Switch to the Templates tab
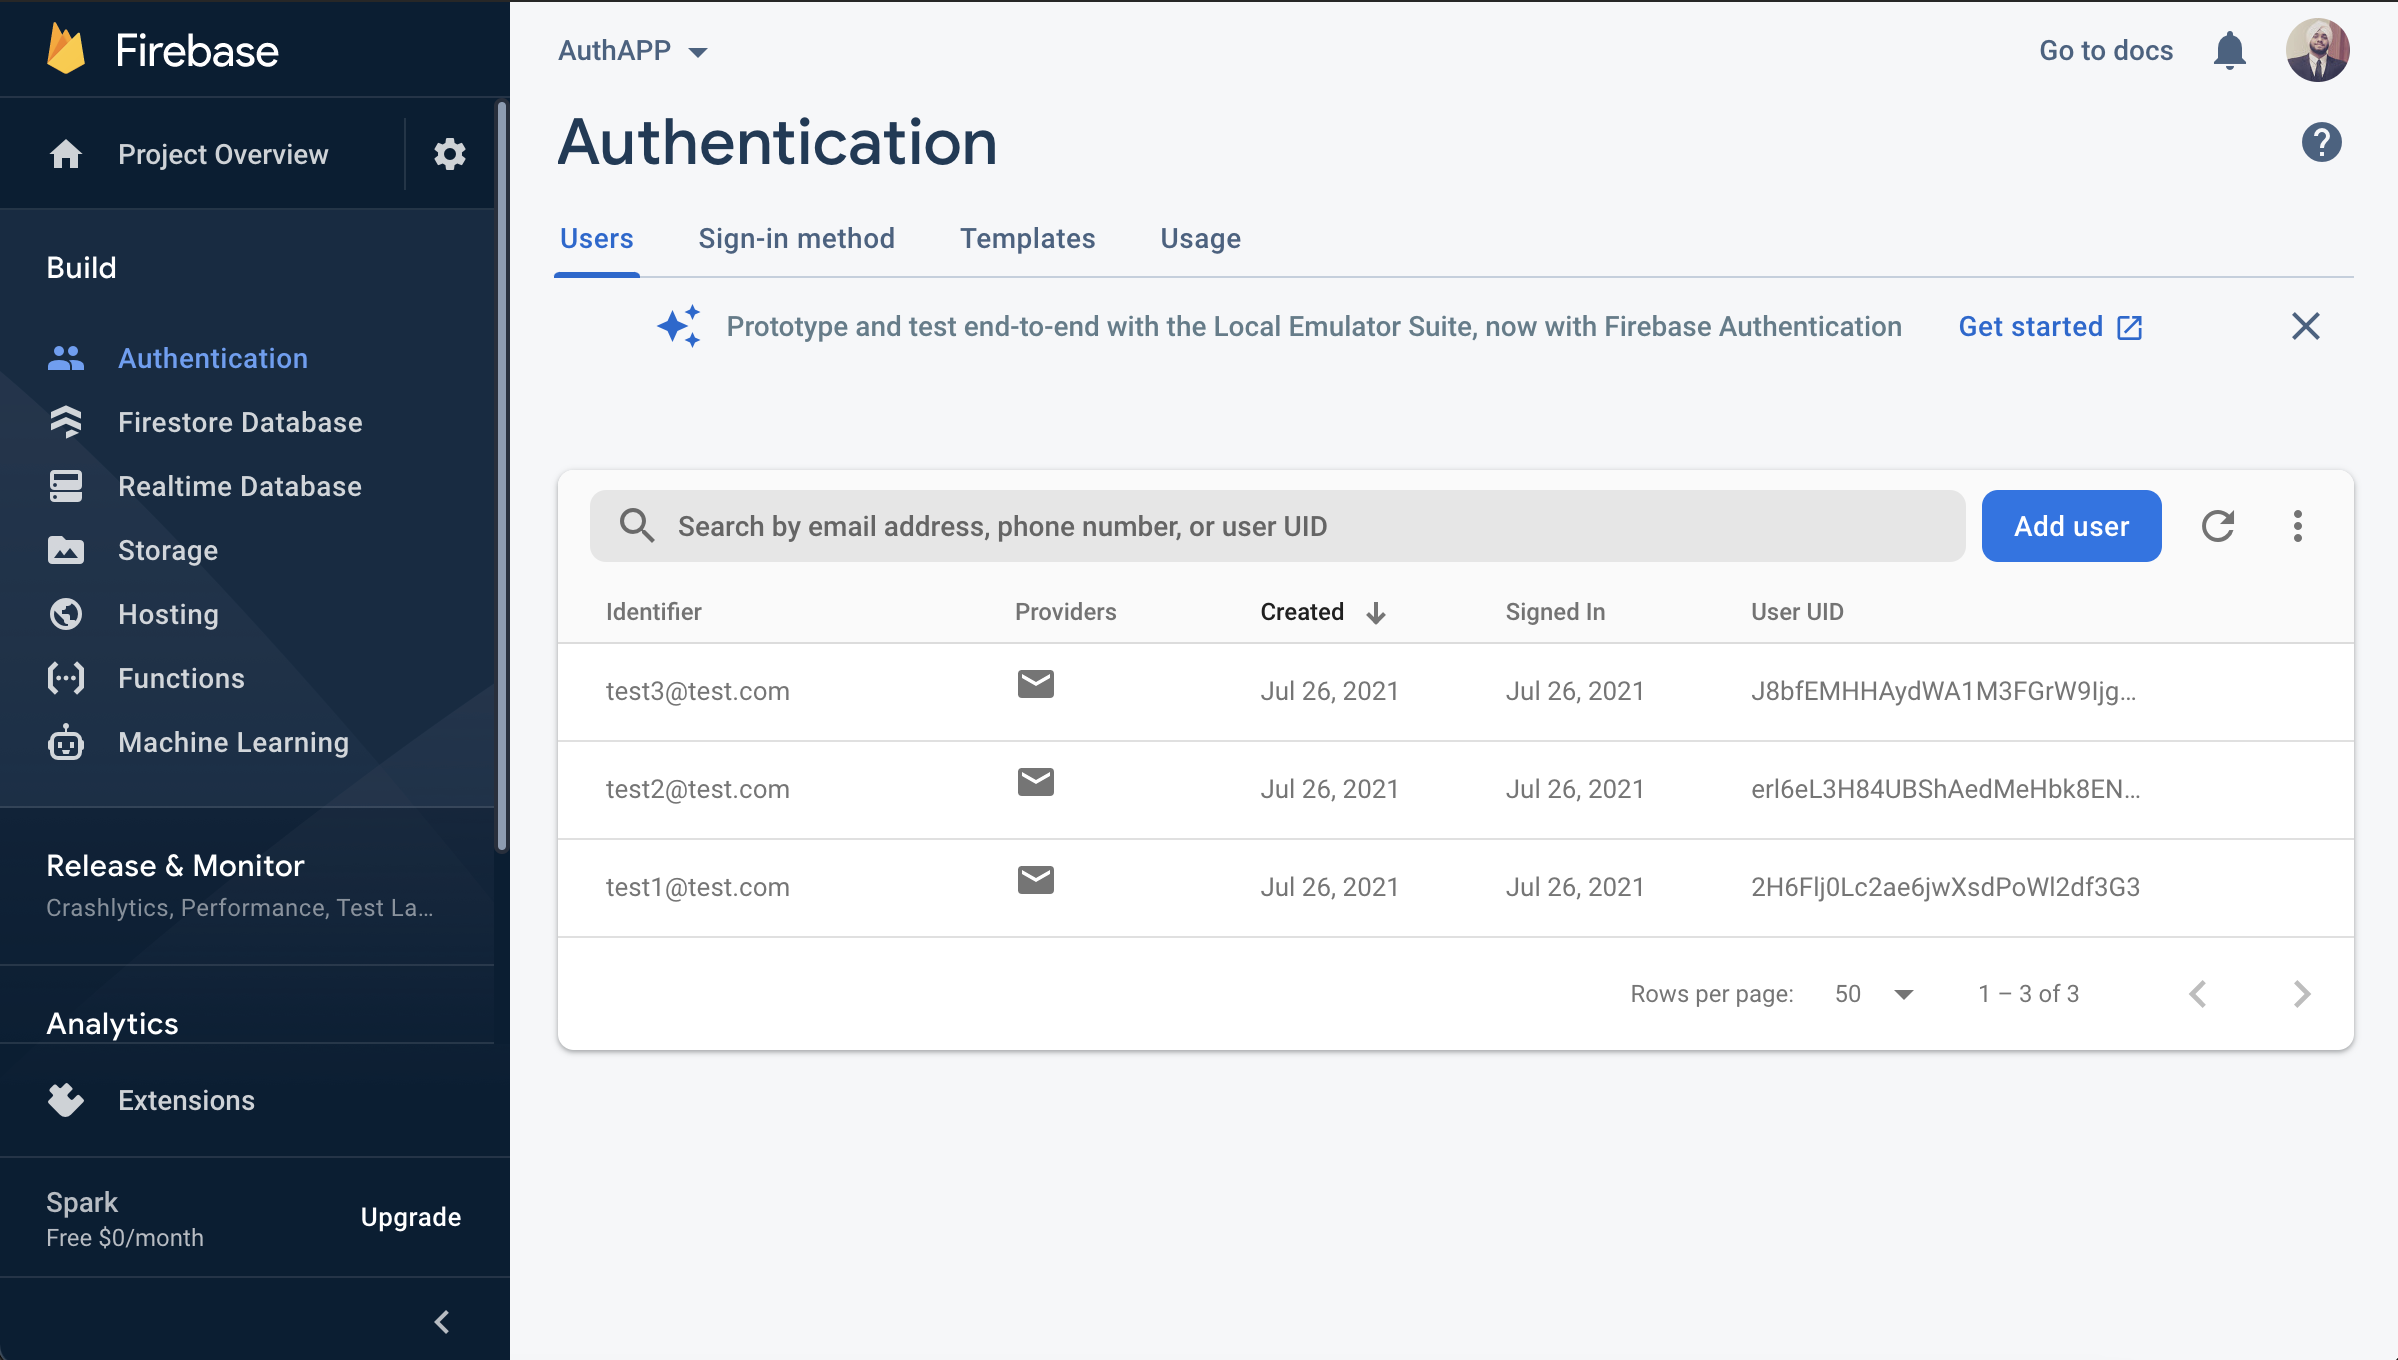The height and width of the screenshot is (1360, 2398). pyautogui.click(x=1027, y=238)
